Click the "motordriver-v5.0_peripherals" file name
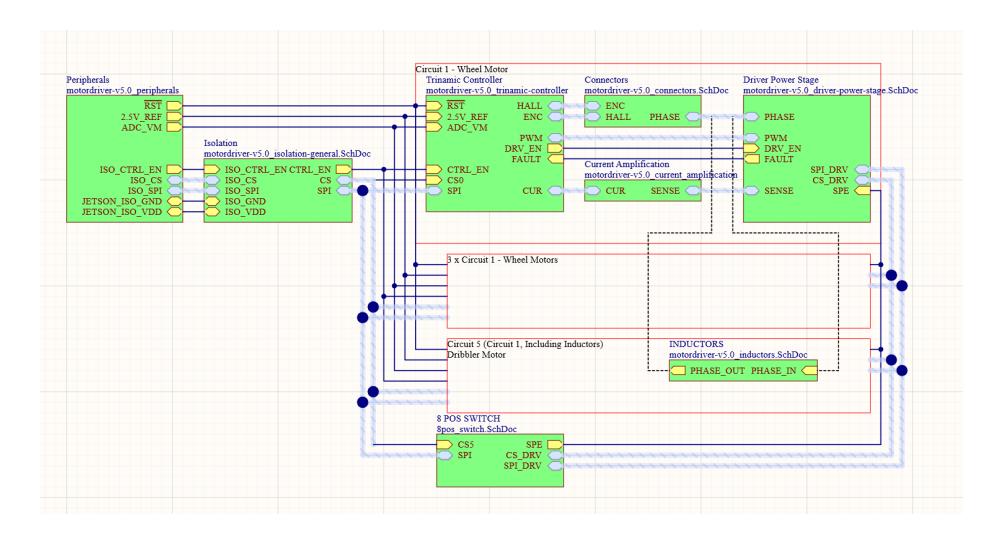 pos(122,91)
